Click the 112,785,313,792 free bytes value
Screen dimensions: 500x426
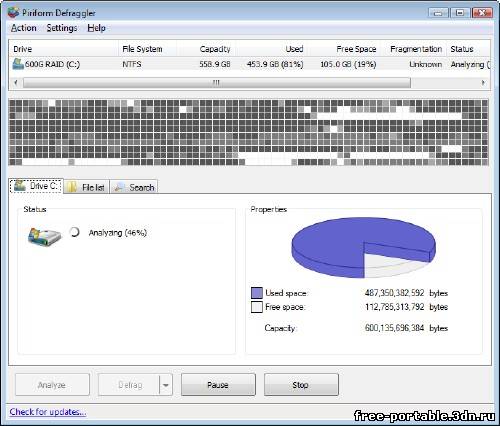click(394, 307)
